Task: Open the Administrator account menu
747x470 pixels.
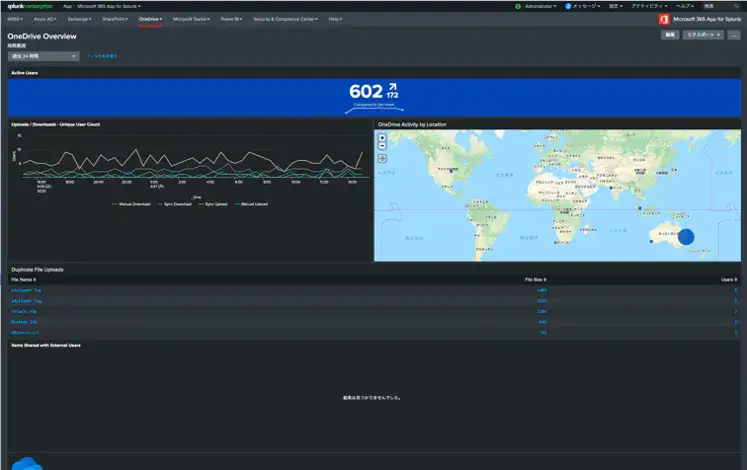Action: tap(540, 6)
